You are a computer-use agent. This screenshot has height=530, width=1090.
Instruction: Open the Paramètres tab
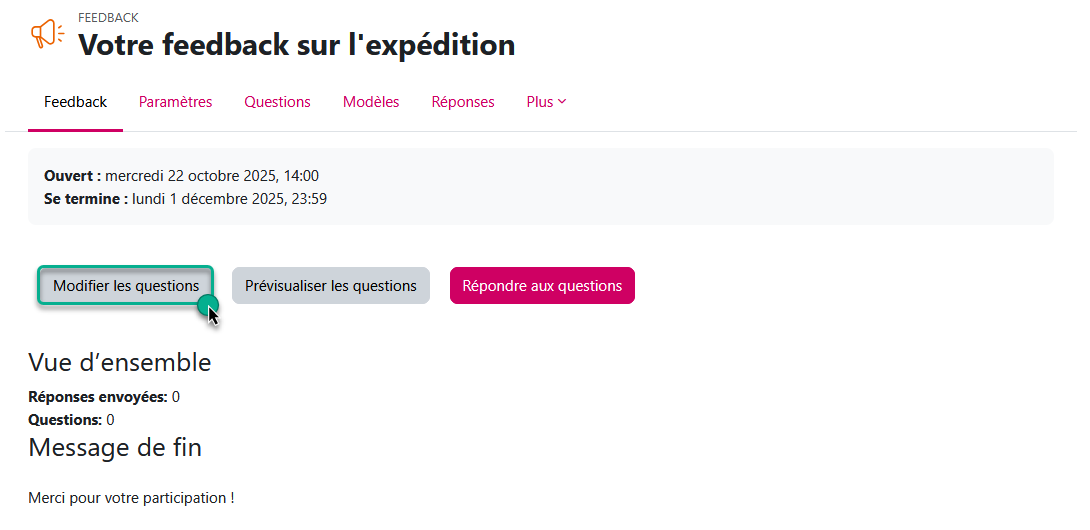(x=175, y=102)
